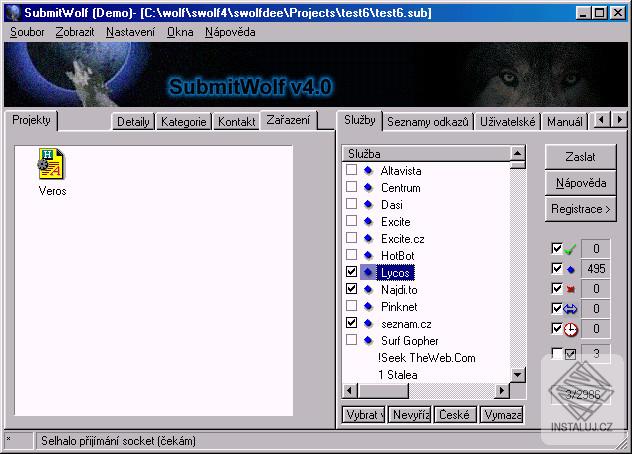Click the blue diamond icon beside seznam.cz

368,323
